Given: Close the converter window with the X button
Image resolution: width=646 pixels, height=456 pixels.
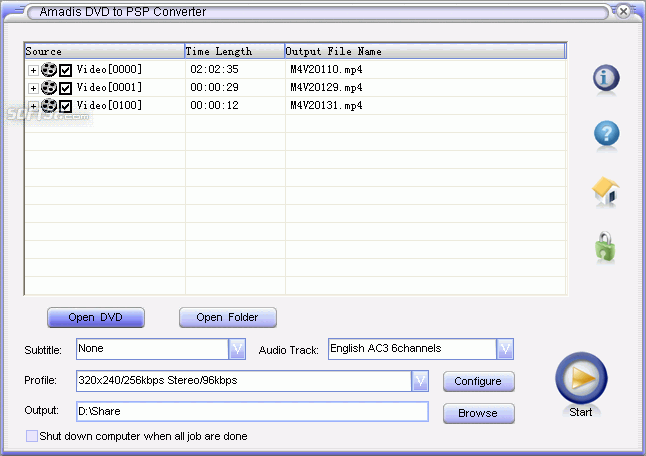Looking at the screenshot, I should (624, 11).
